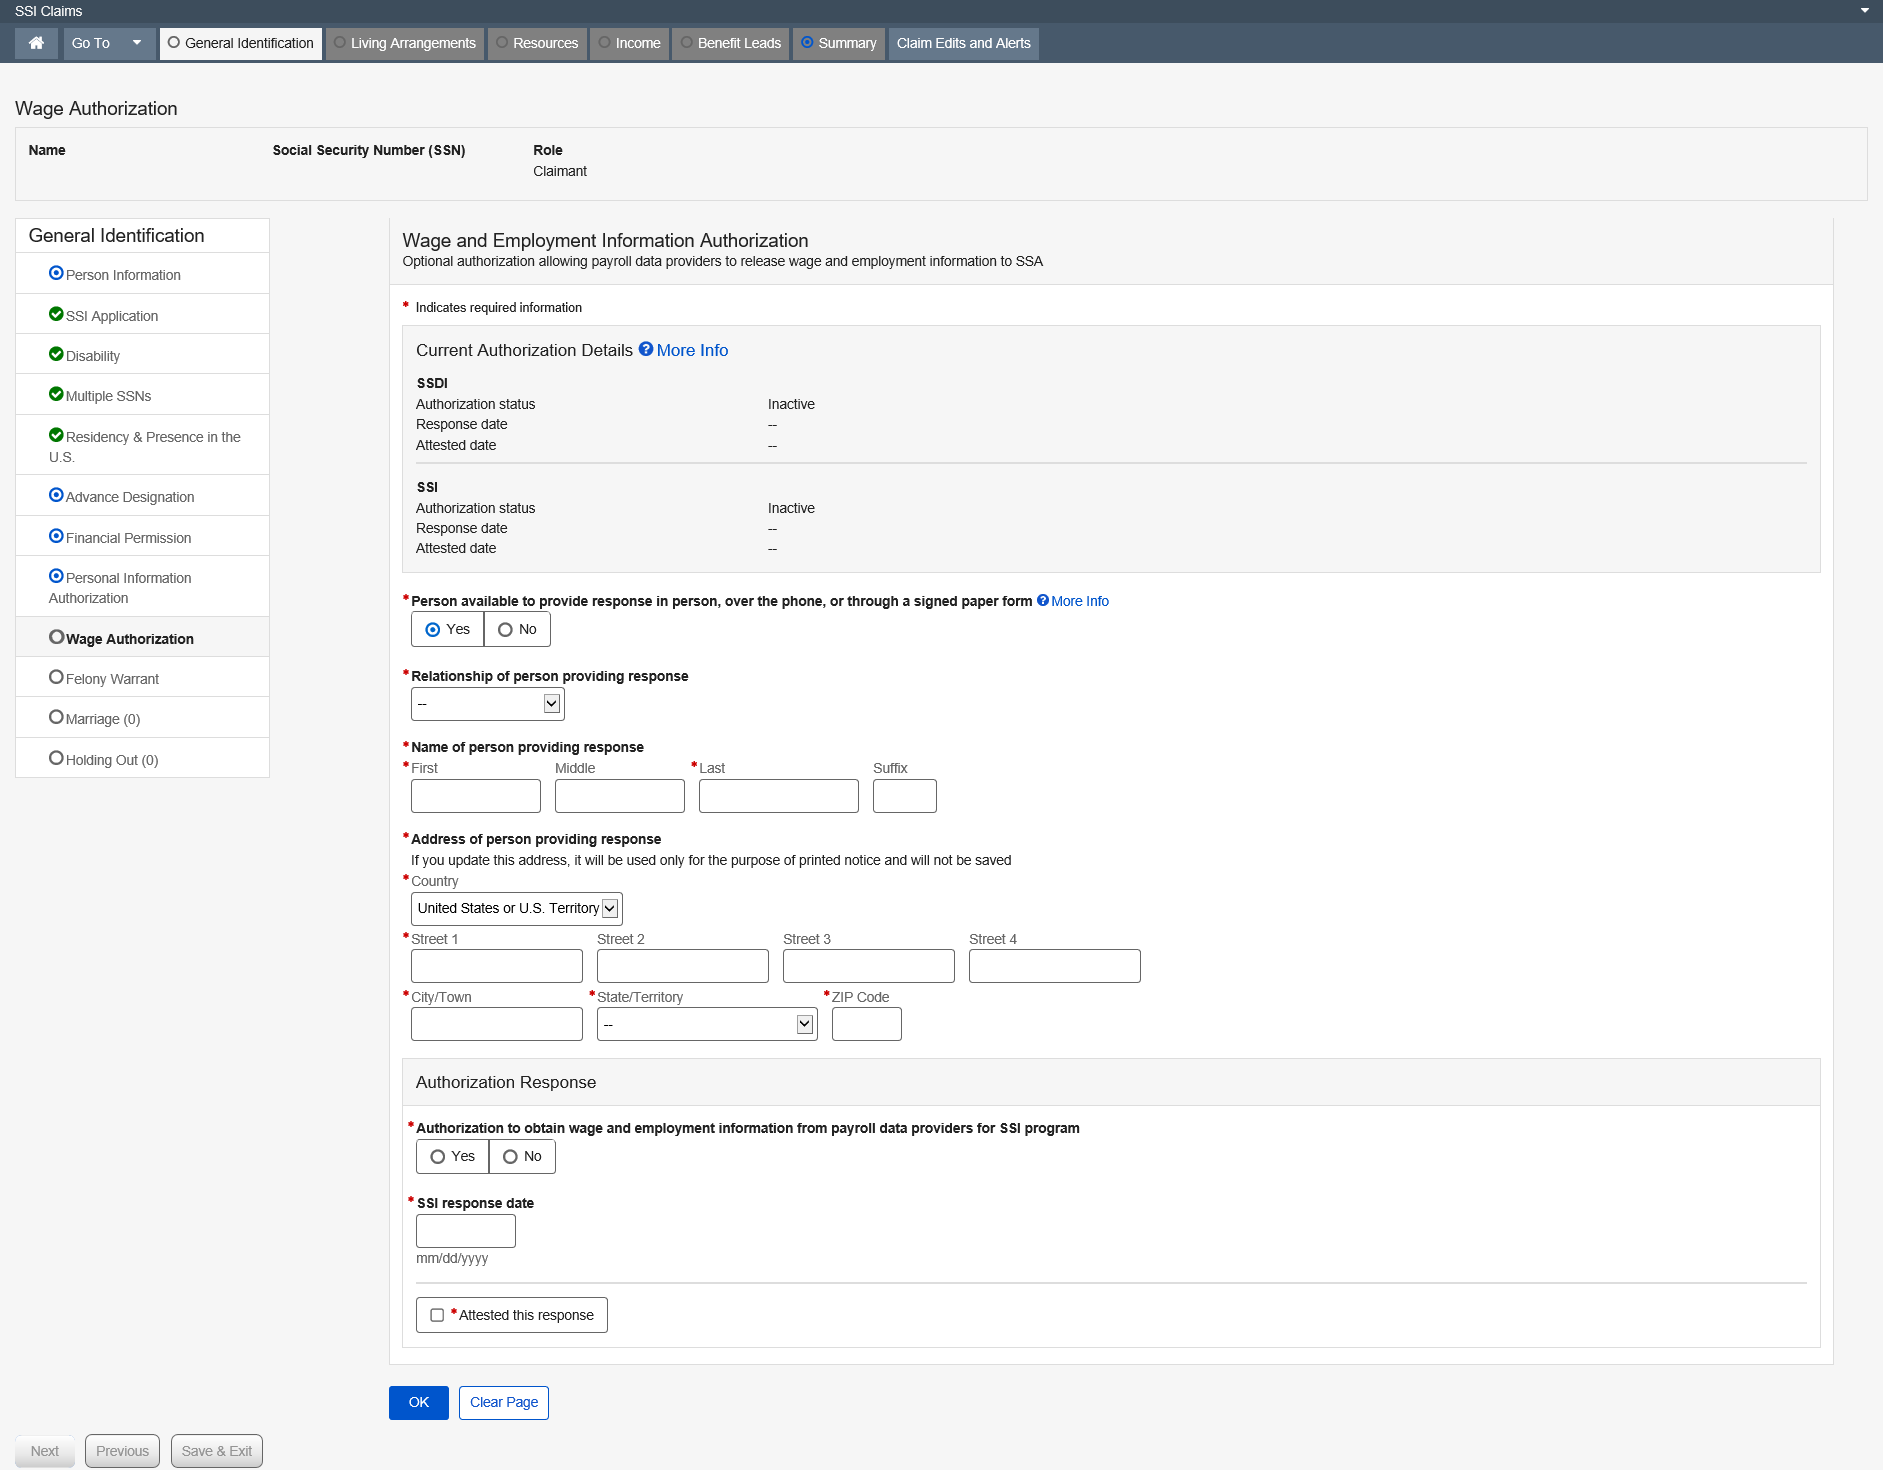The image size is (1883, 1470).
Task: Expand the Country dropdown
Action: pyautogui.click(x=516, y=908)
